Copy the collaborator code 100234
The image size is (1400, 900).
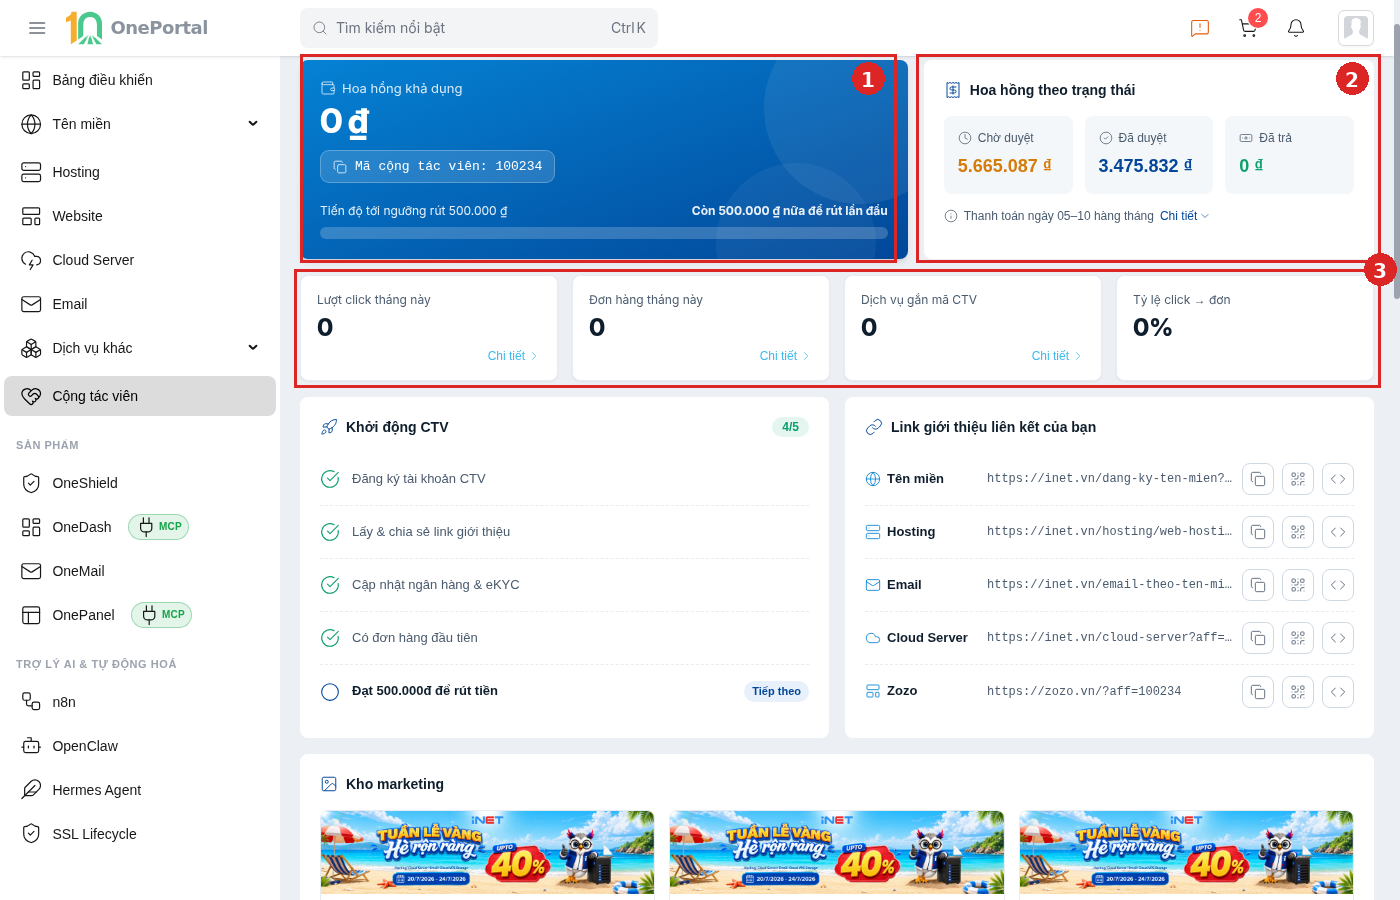tap(437, 166)
